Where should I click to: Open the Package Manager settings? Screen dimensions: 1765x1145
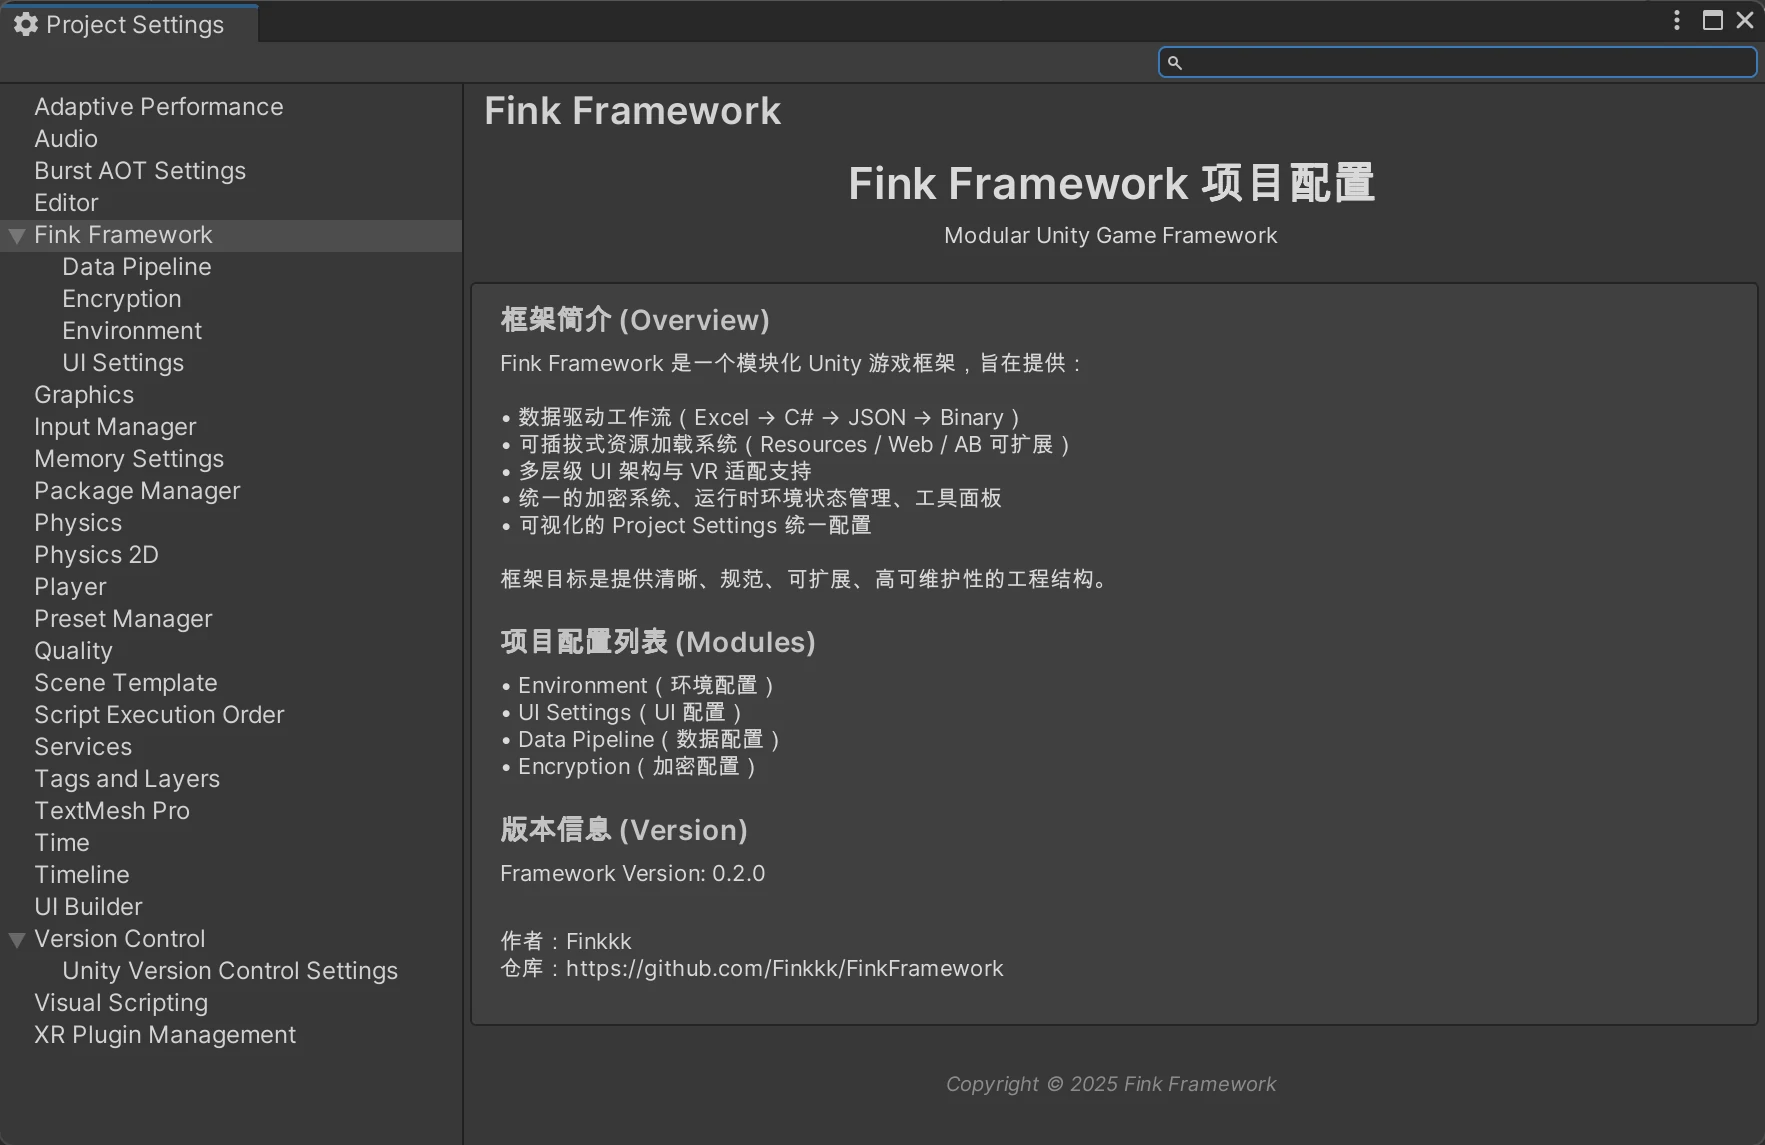tap(137, 491)
